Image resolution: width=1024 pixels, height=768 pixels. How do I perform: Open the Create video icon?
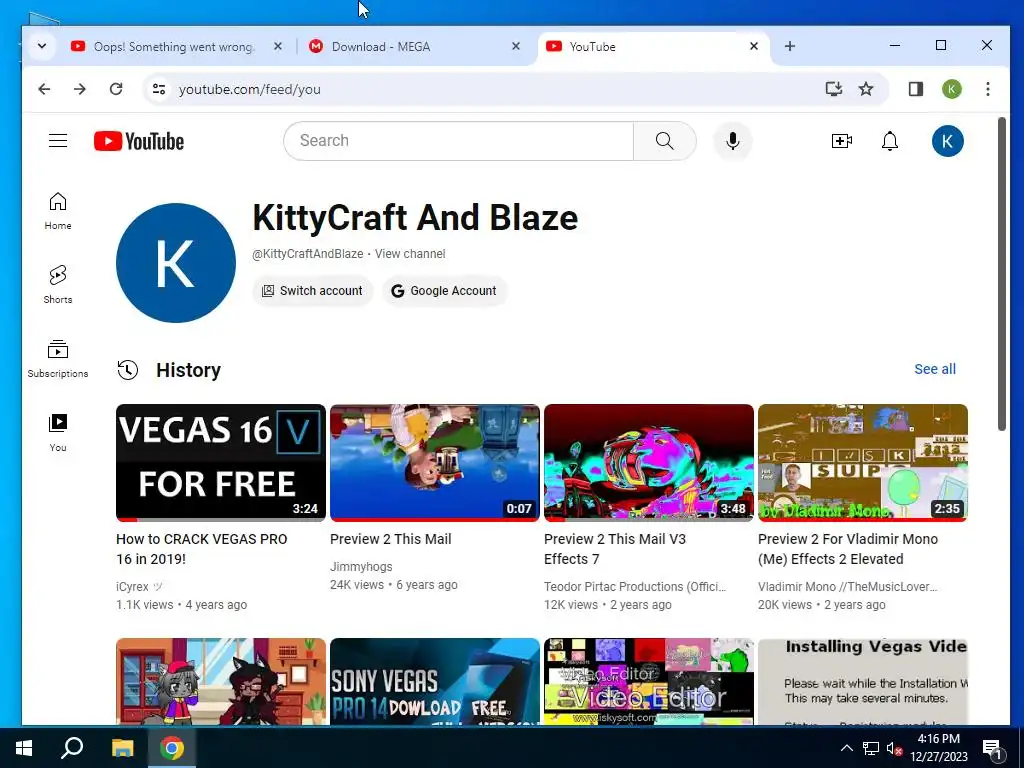841,140
